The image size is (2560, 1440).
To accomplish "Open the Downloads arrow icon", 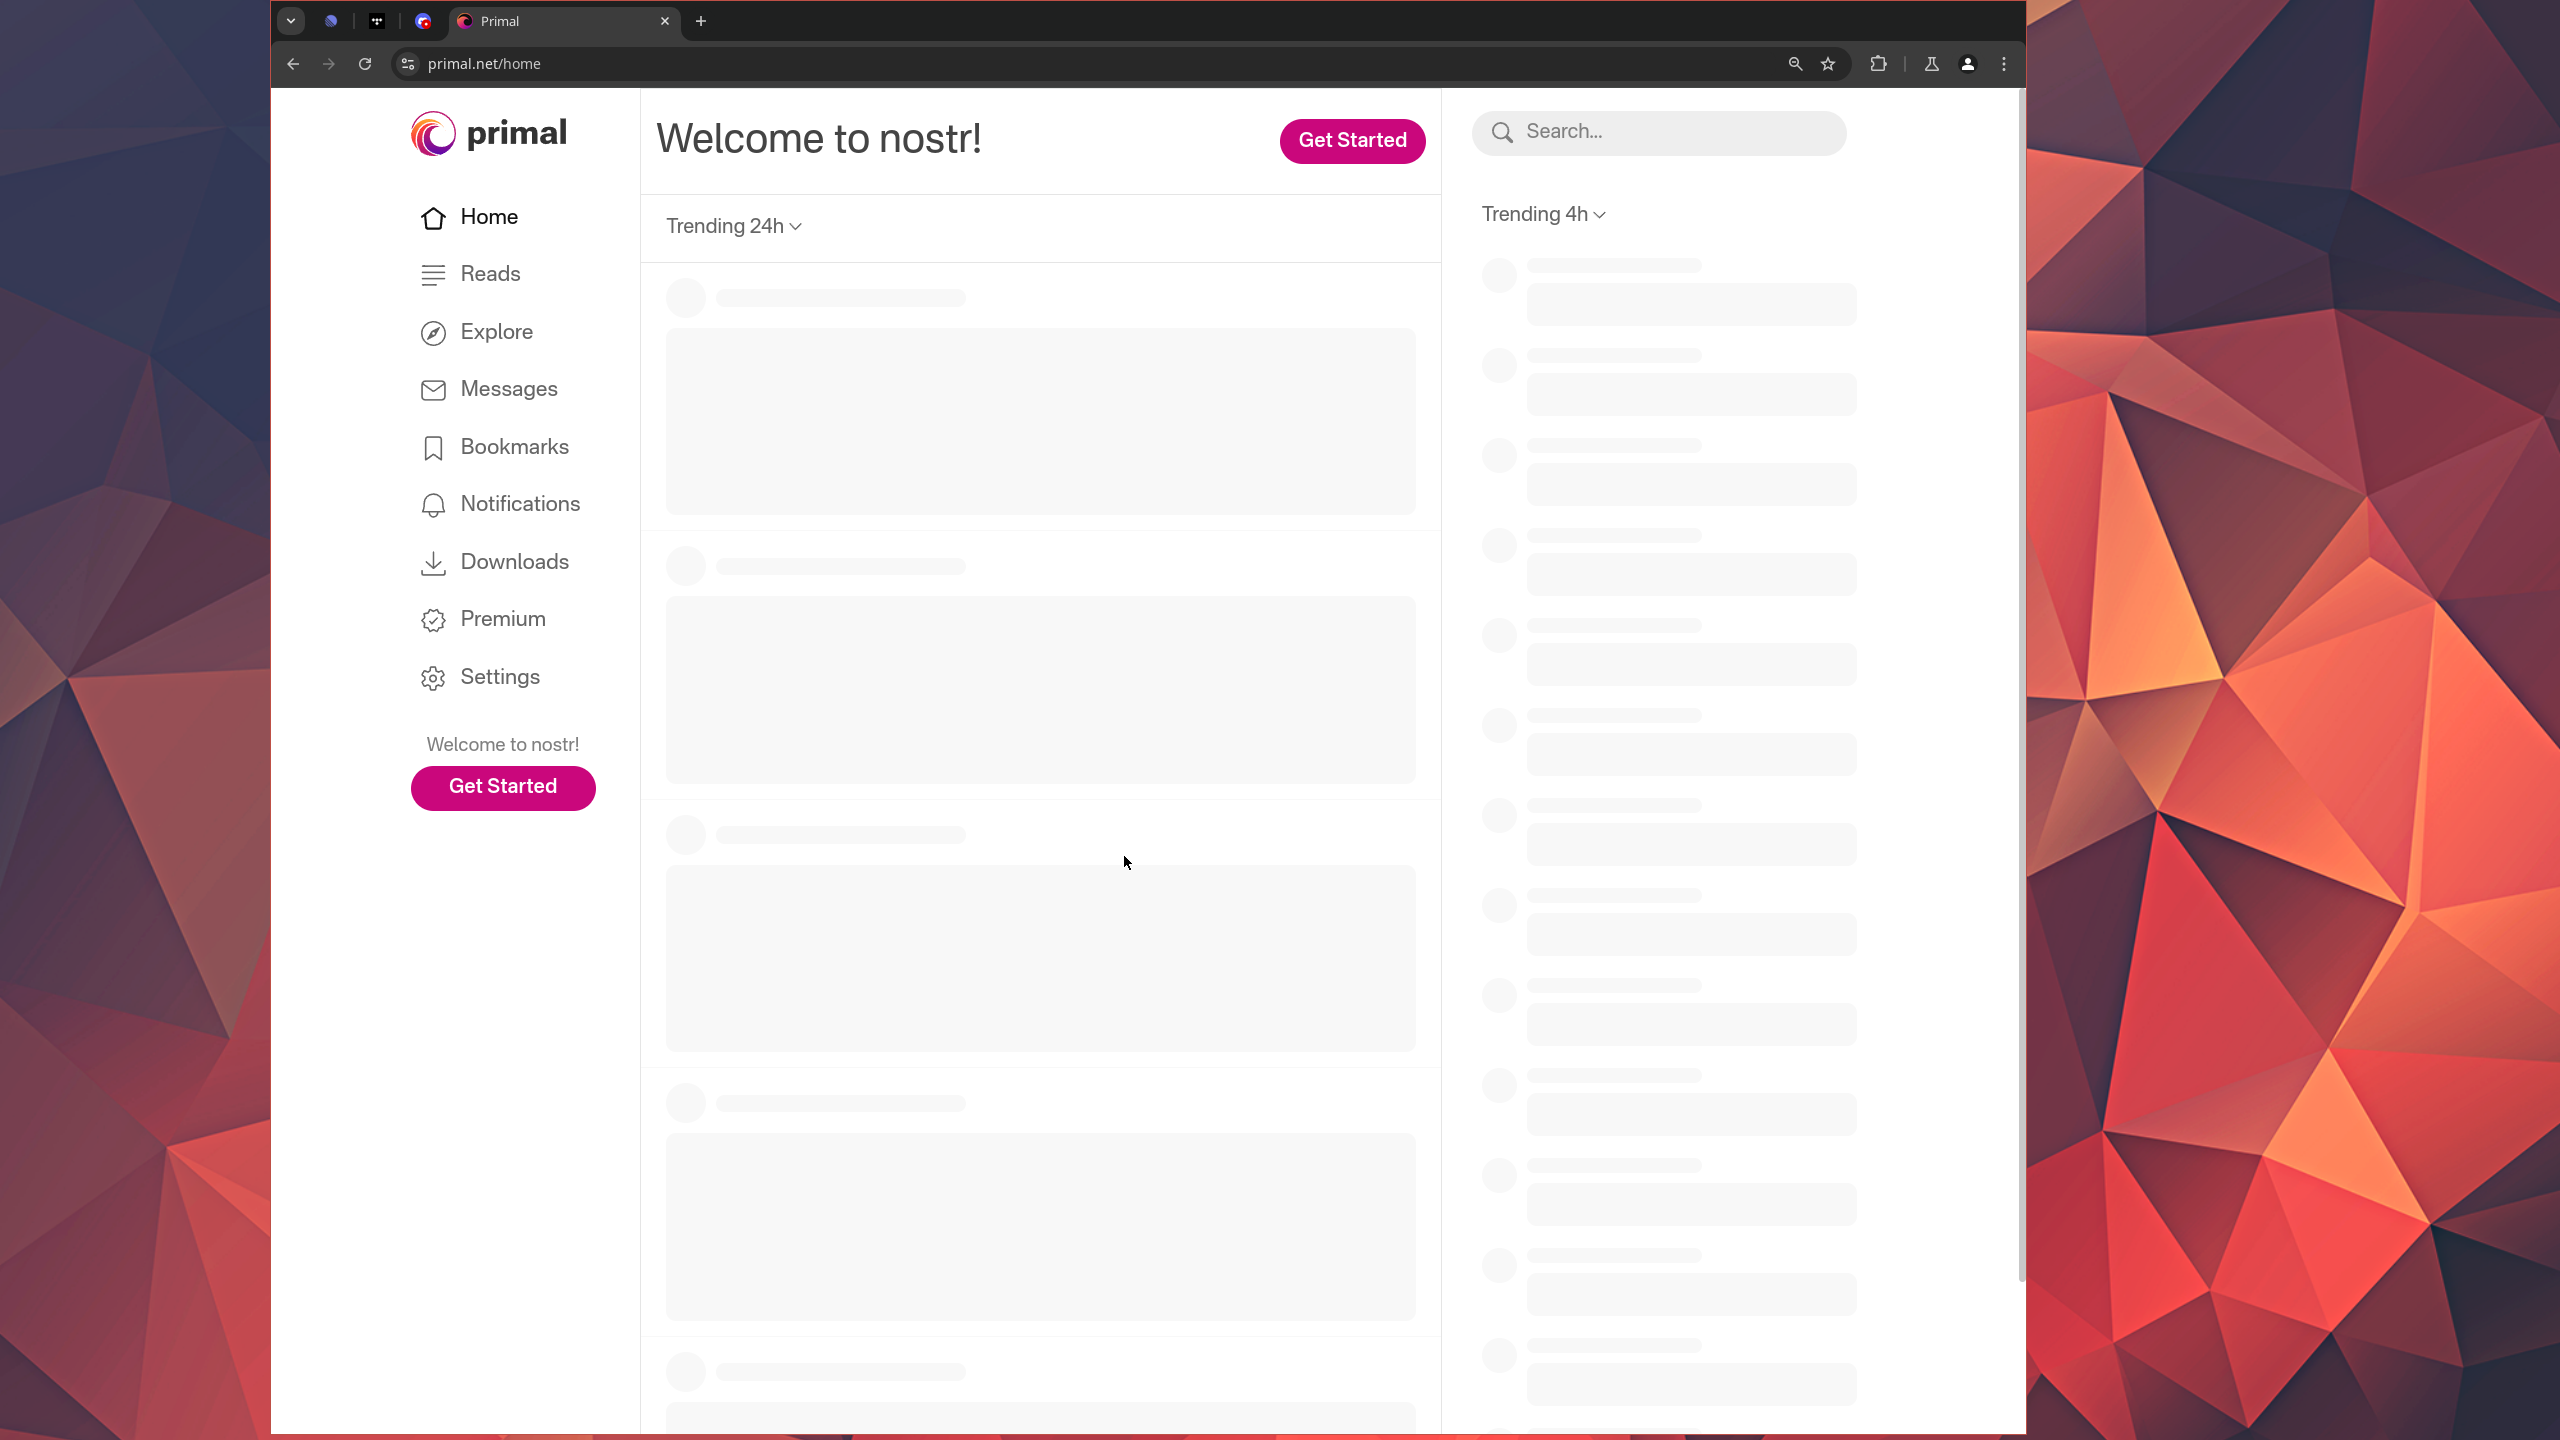I will click(x=433, y=563).
